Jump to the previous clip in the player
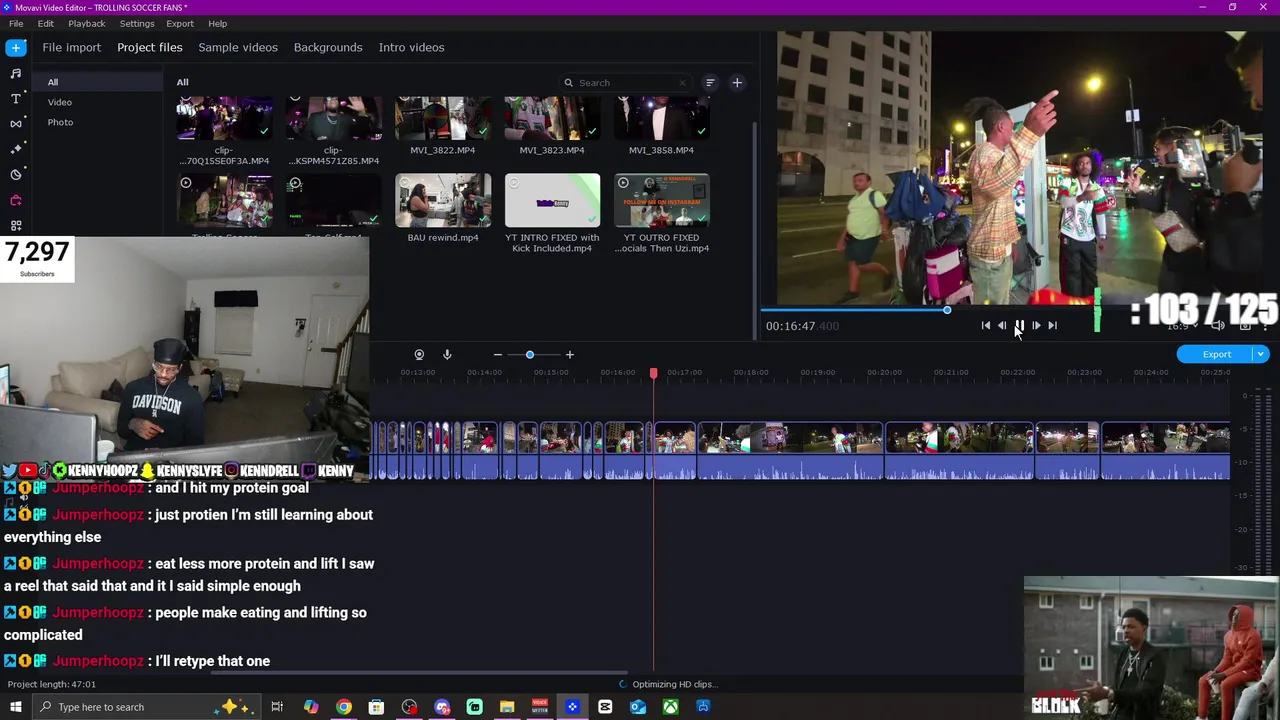 985,325
